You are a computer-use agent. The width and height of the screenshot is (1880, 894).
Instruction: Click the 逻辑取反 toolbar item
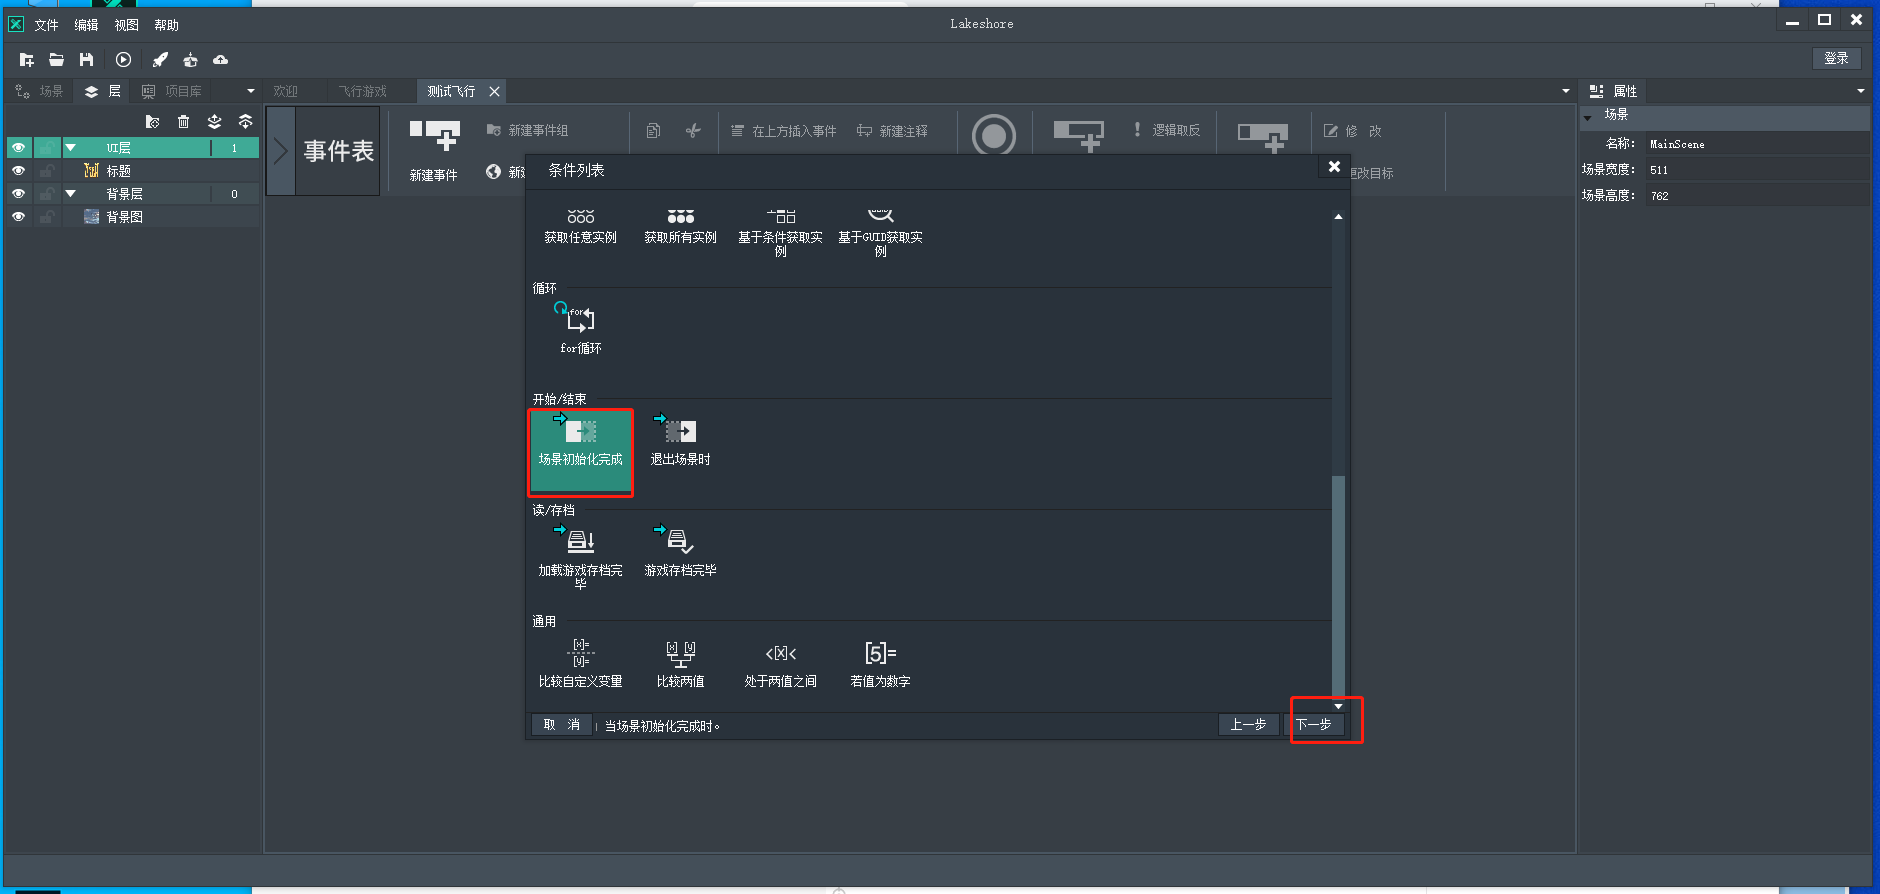click(1166, 130)
